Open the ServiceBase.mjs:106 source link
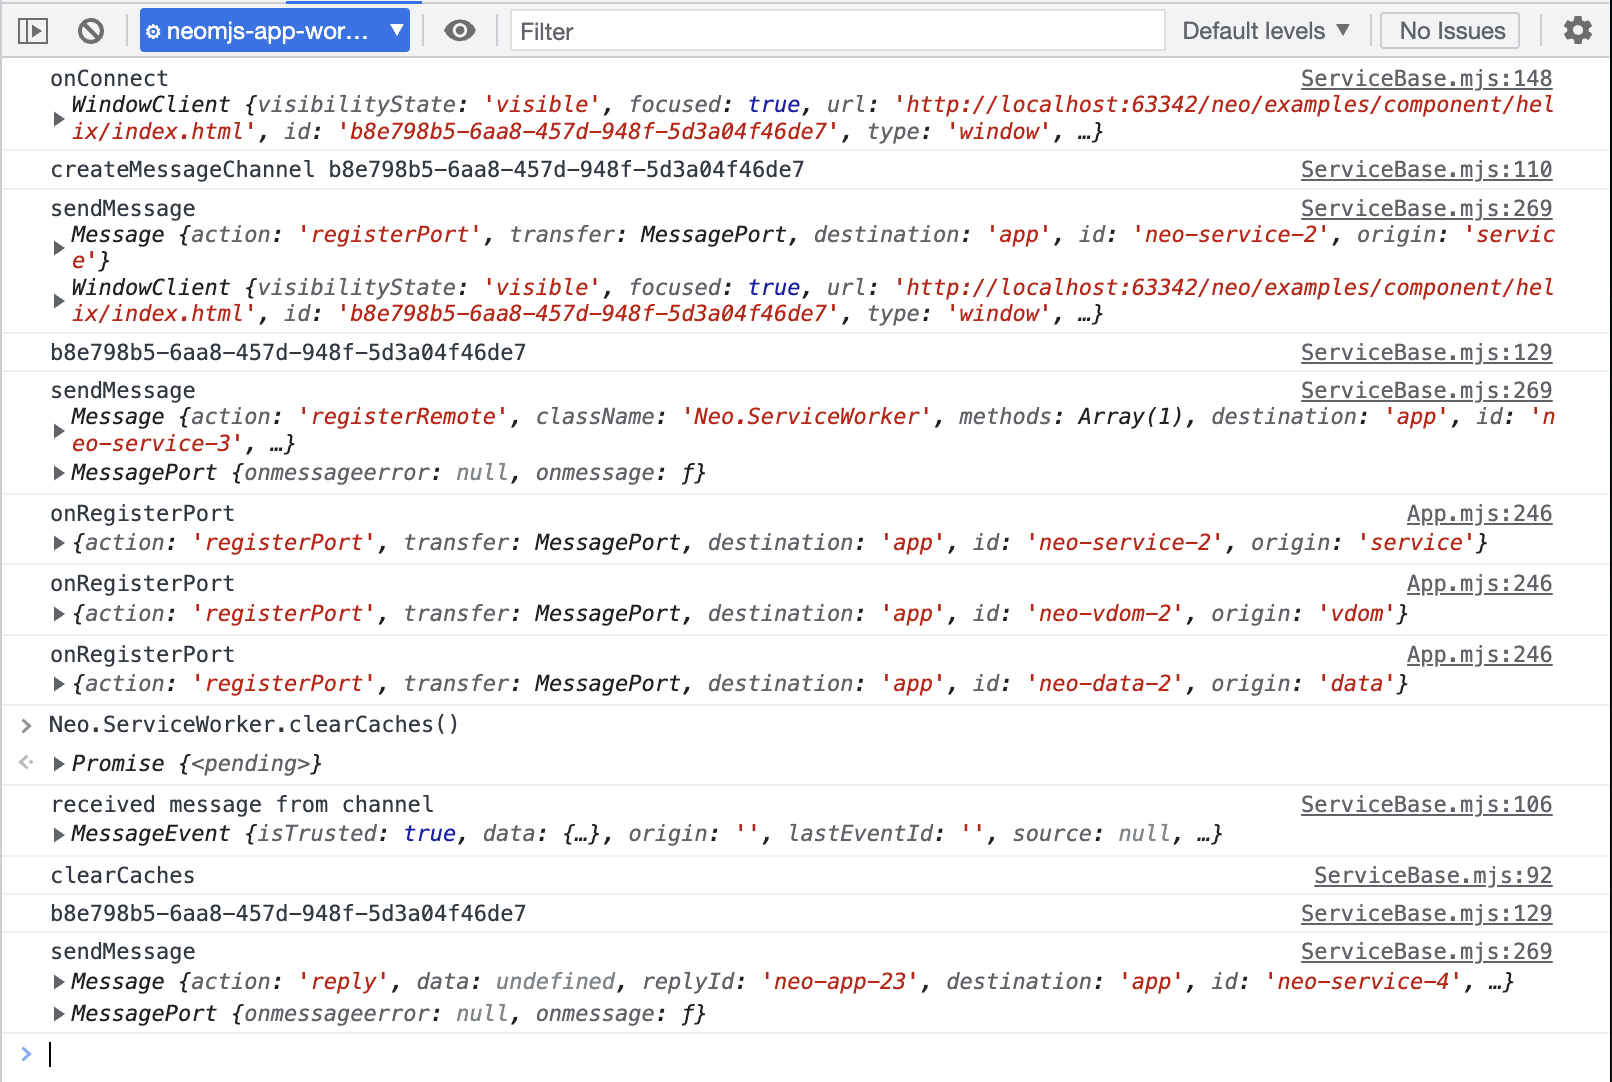 tap(1426, 804)
